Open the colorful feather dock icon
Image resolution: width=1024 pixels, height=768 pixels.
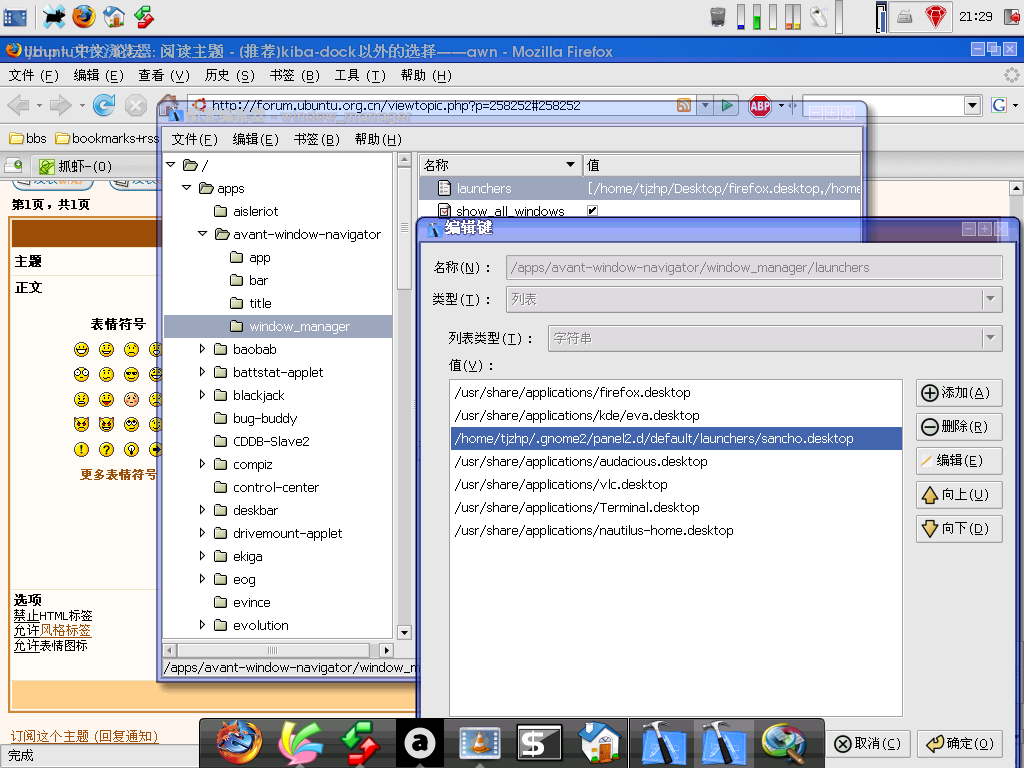tap(300, 743)
